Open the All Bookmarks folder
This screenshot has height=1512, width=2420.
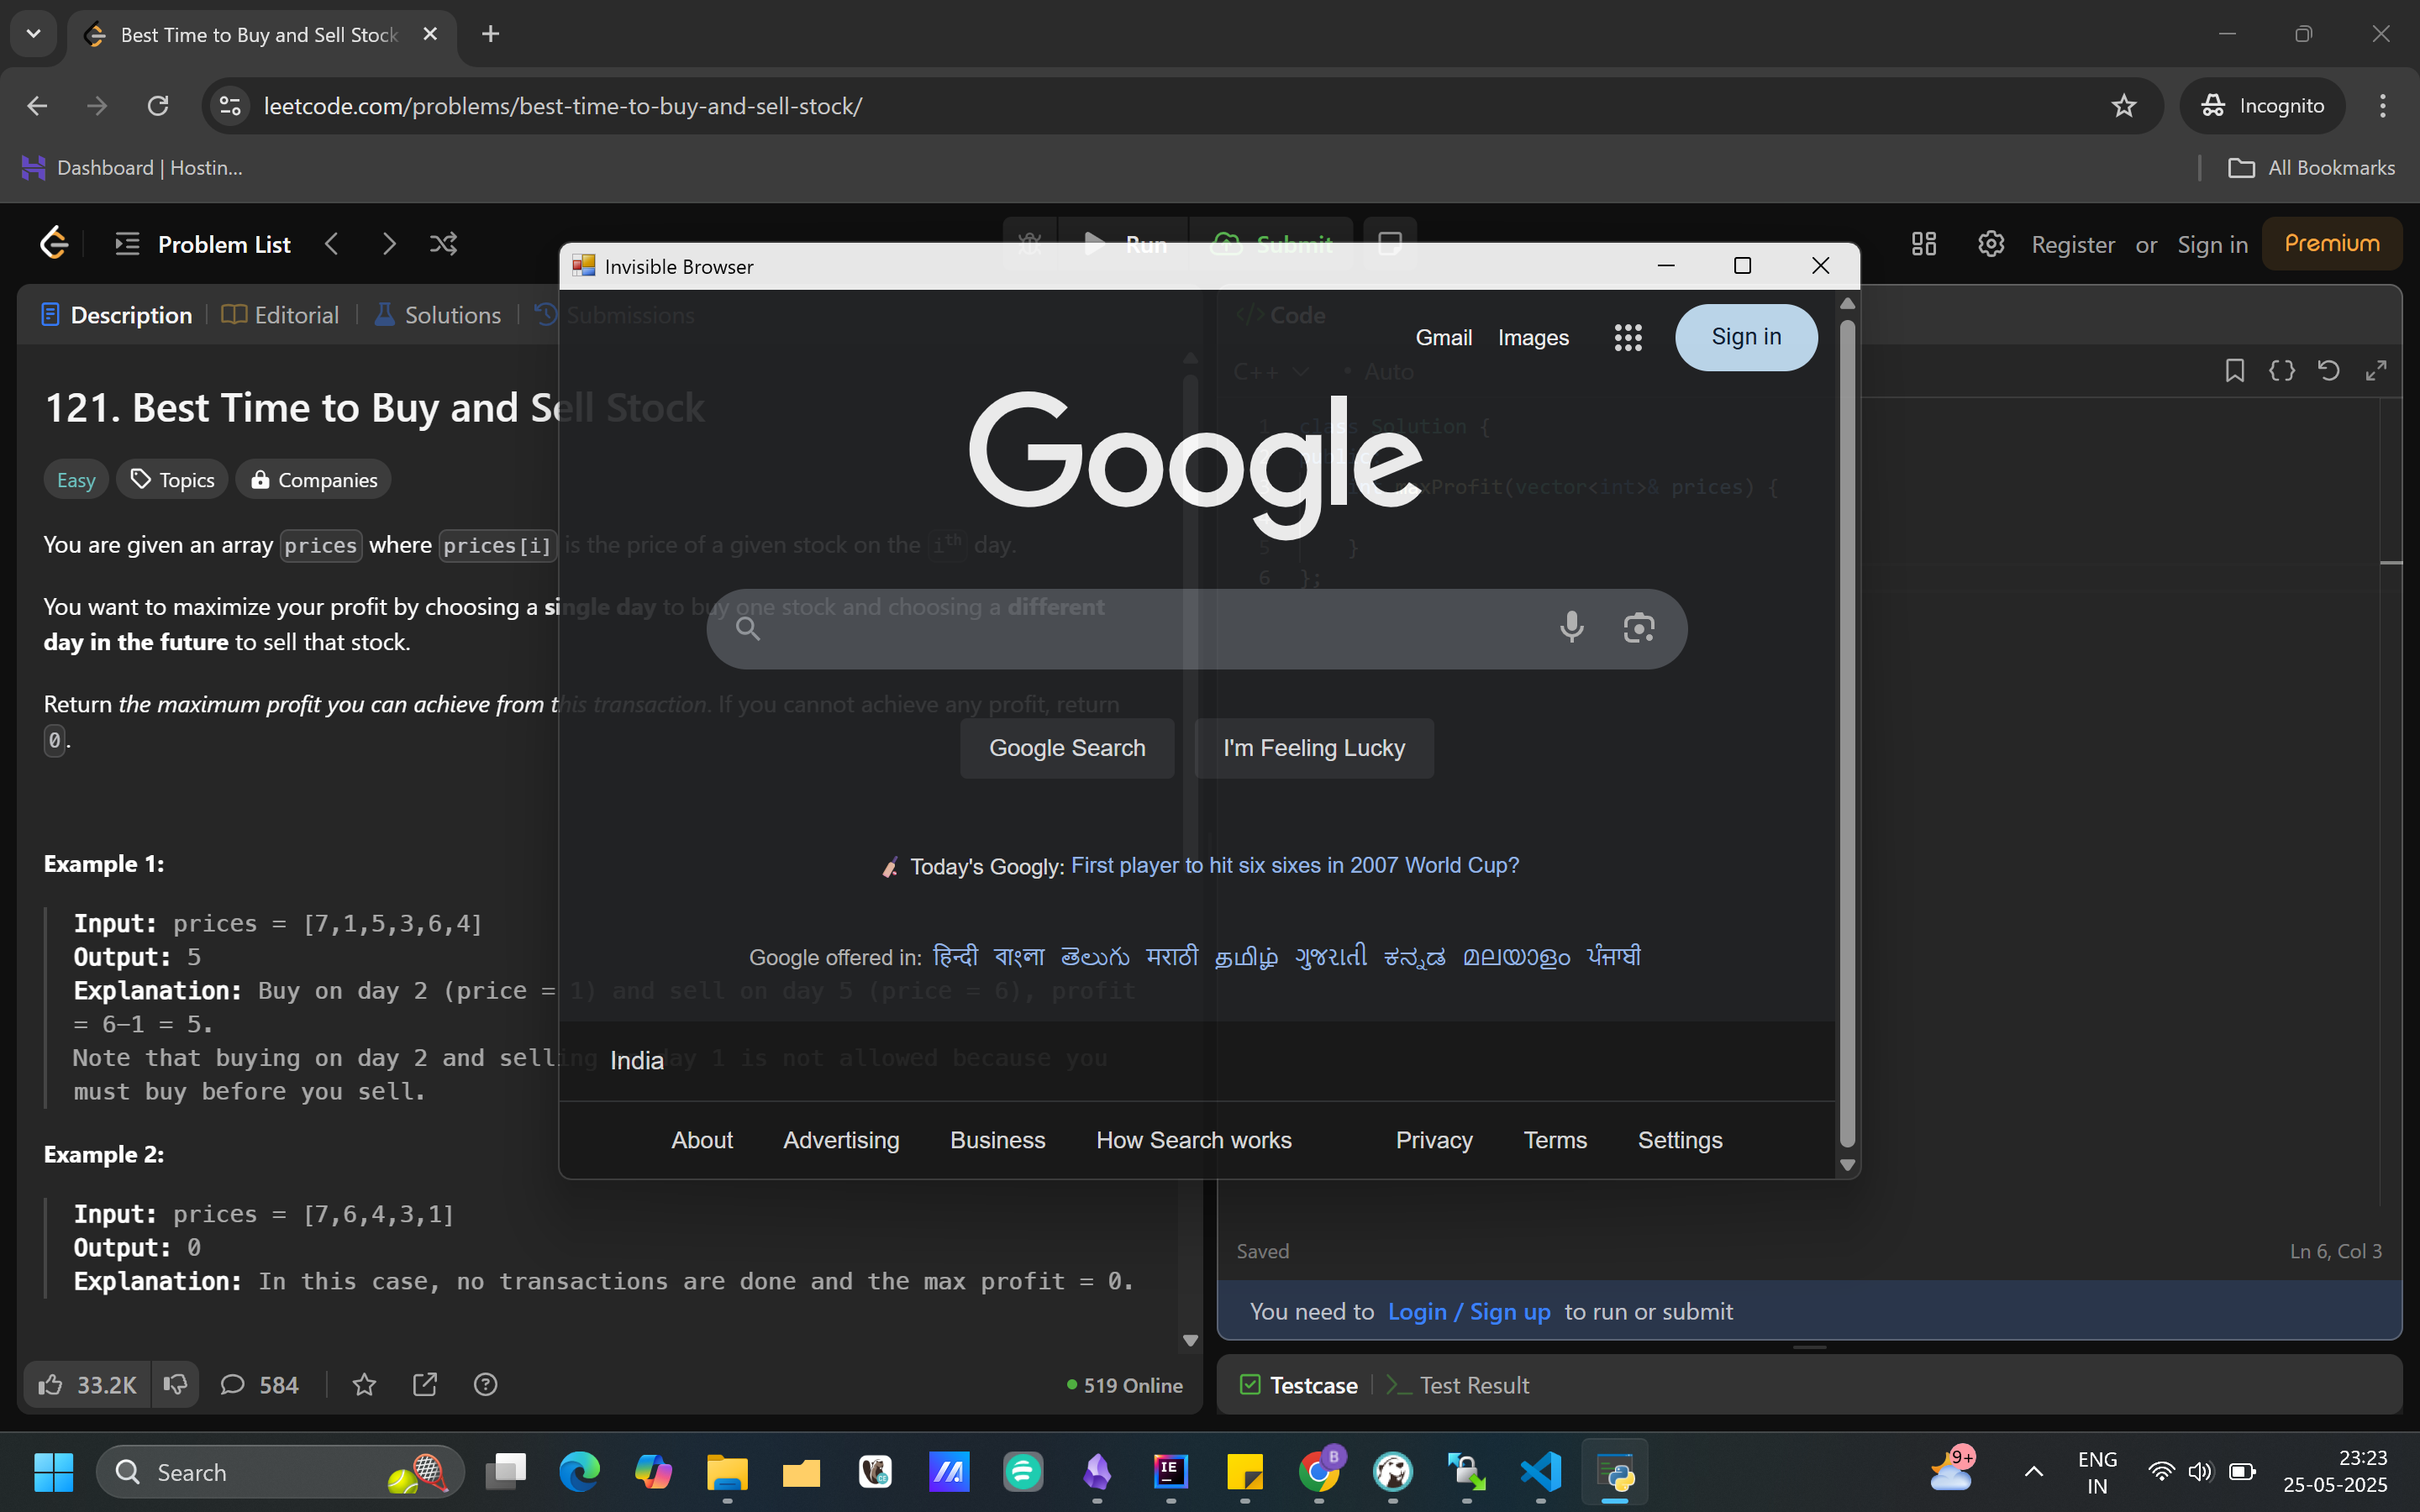(2311, 168)
